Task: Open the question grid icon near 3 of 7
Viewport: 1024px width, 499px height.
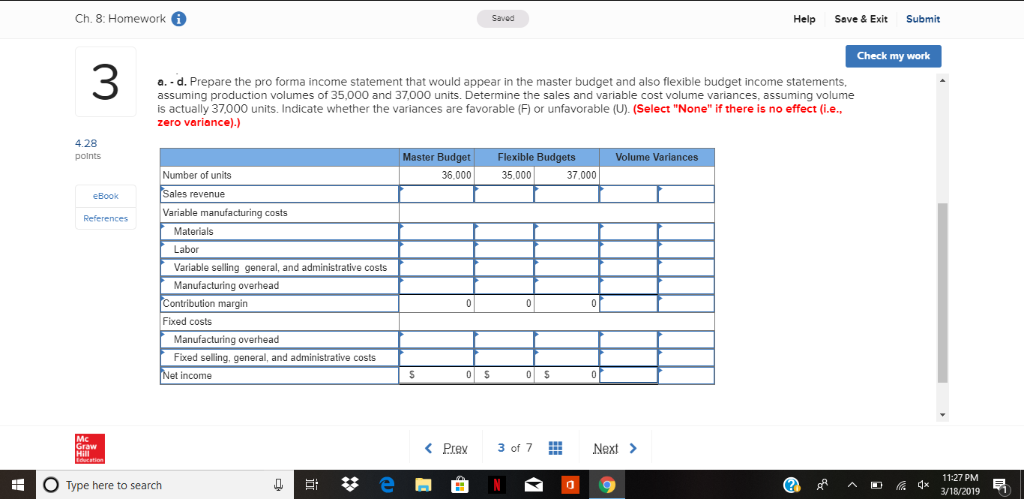Action: click(555, 448)
